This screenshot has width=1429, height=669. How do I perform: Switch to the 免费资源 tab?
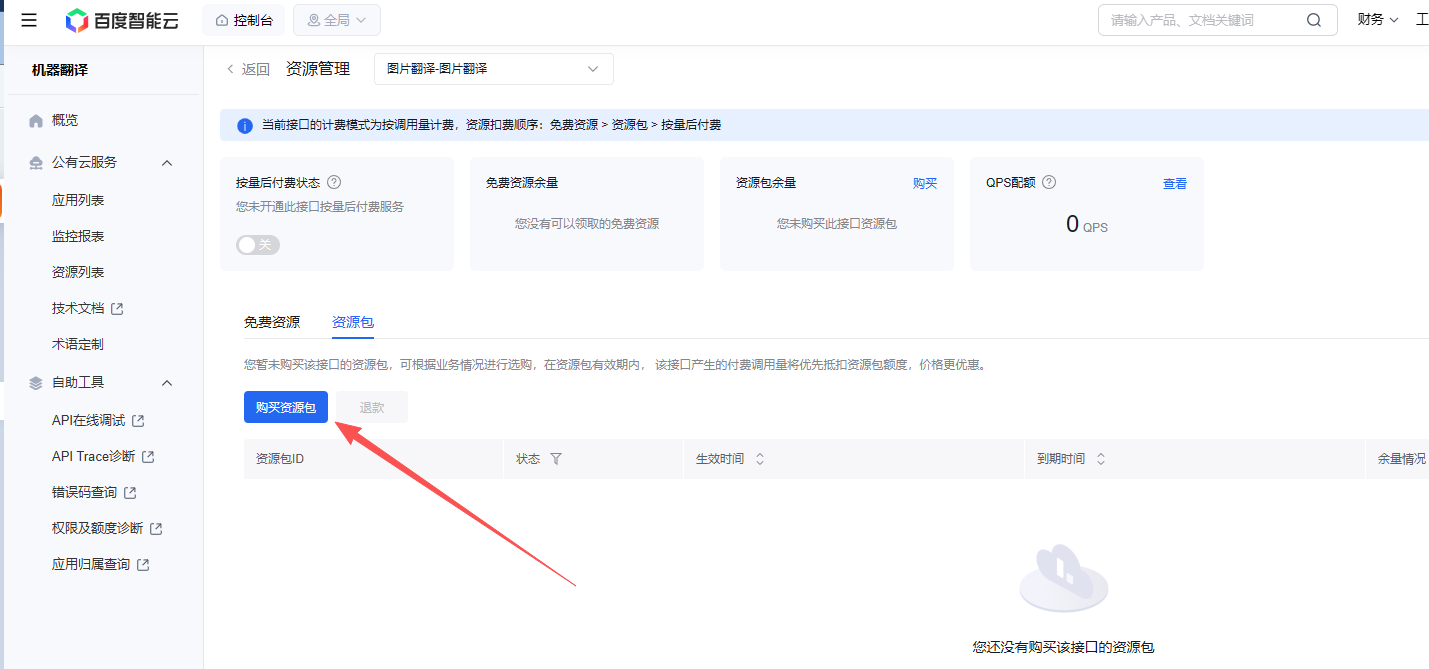click(271, 322)
